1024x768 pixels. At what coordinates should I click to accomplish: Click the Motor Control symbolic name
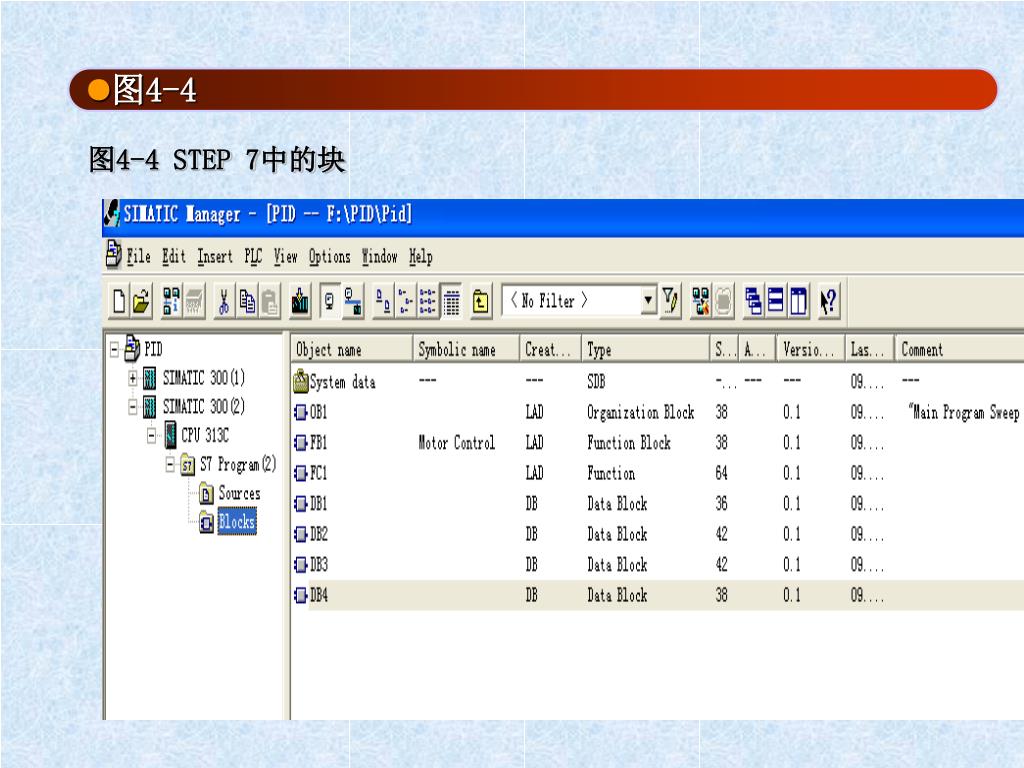pyautogui.click(x=456, y=443)
